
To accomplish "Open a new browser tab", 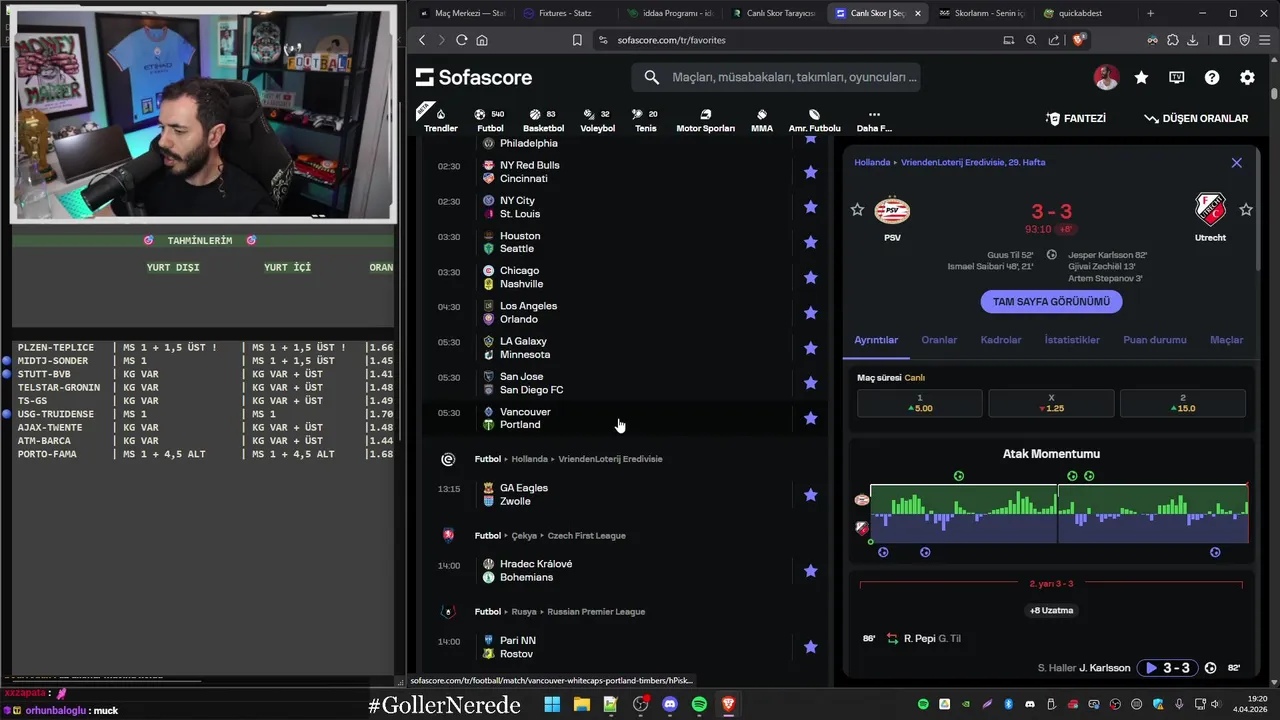I will 1150,13.
